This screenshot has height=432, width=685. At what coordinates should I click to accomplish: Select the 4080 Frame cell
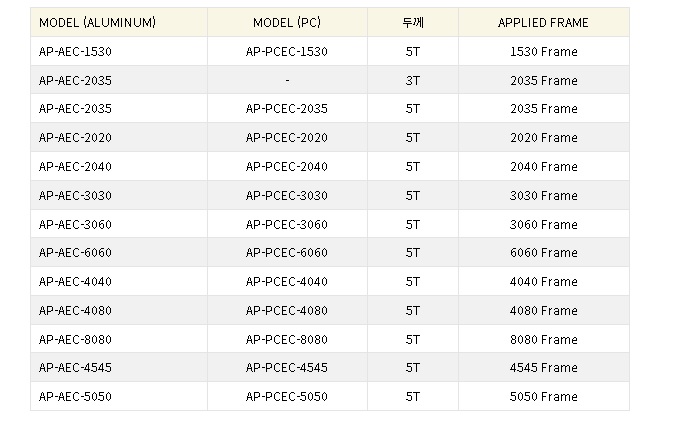point(543,311)
